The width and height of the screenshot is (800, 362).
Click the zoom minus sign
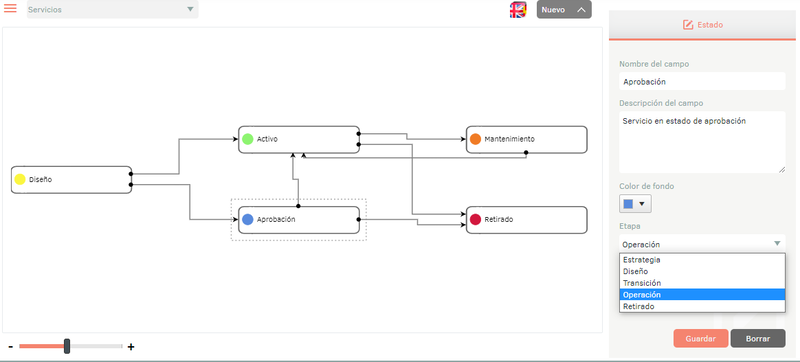[11, 347]
